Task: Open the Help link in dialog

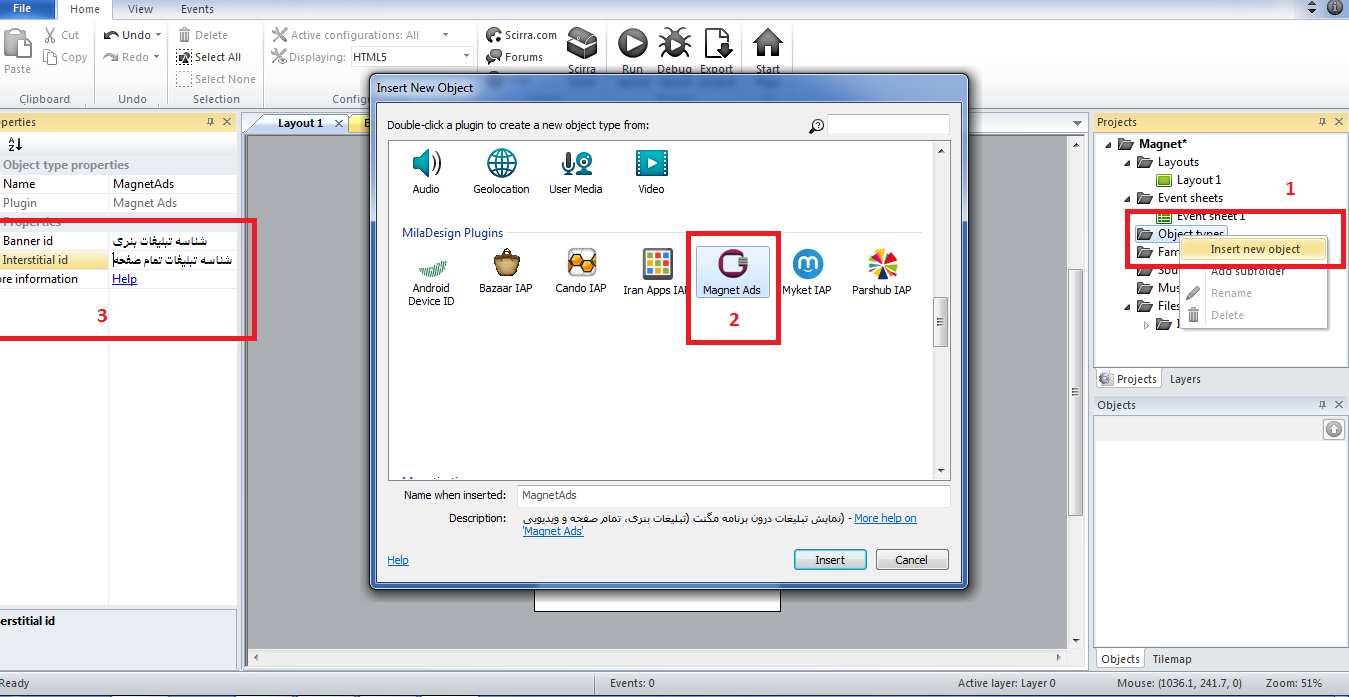Action: pos(398,560)
